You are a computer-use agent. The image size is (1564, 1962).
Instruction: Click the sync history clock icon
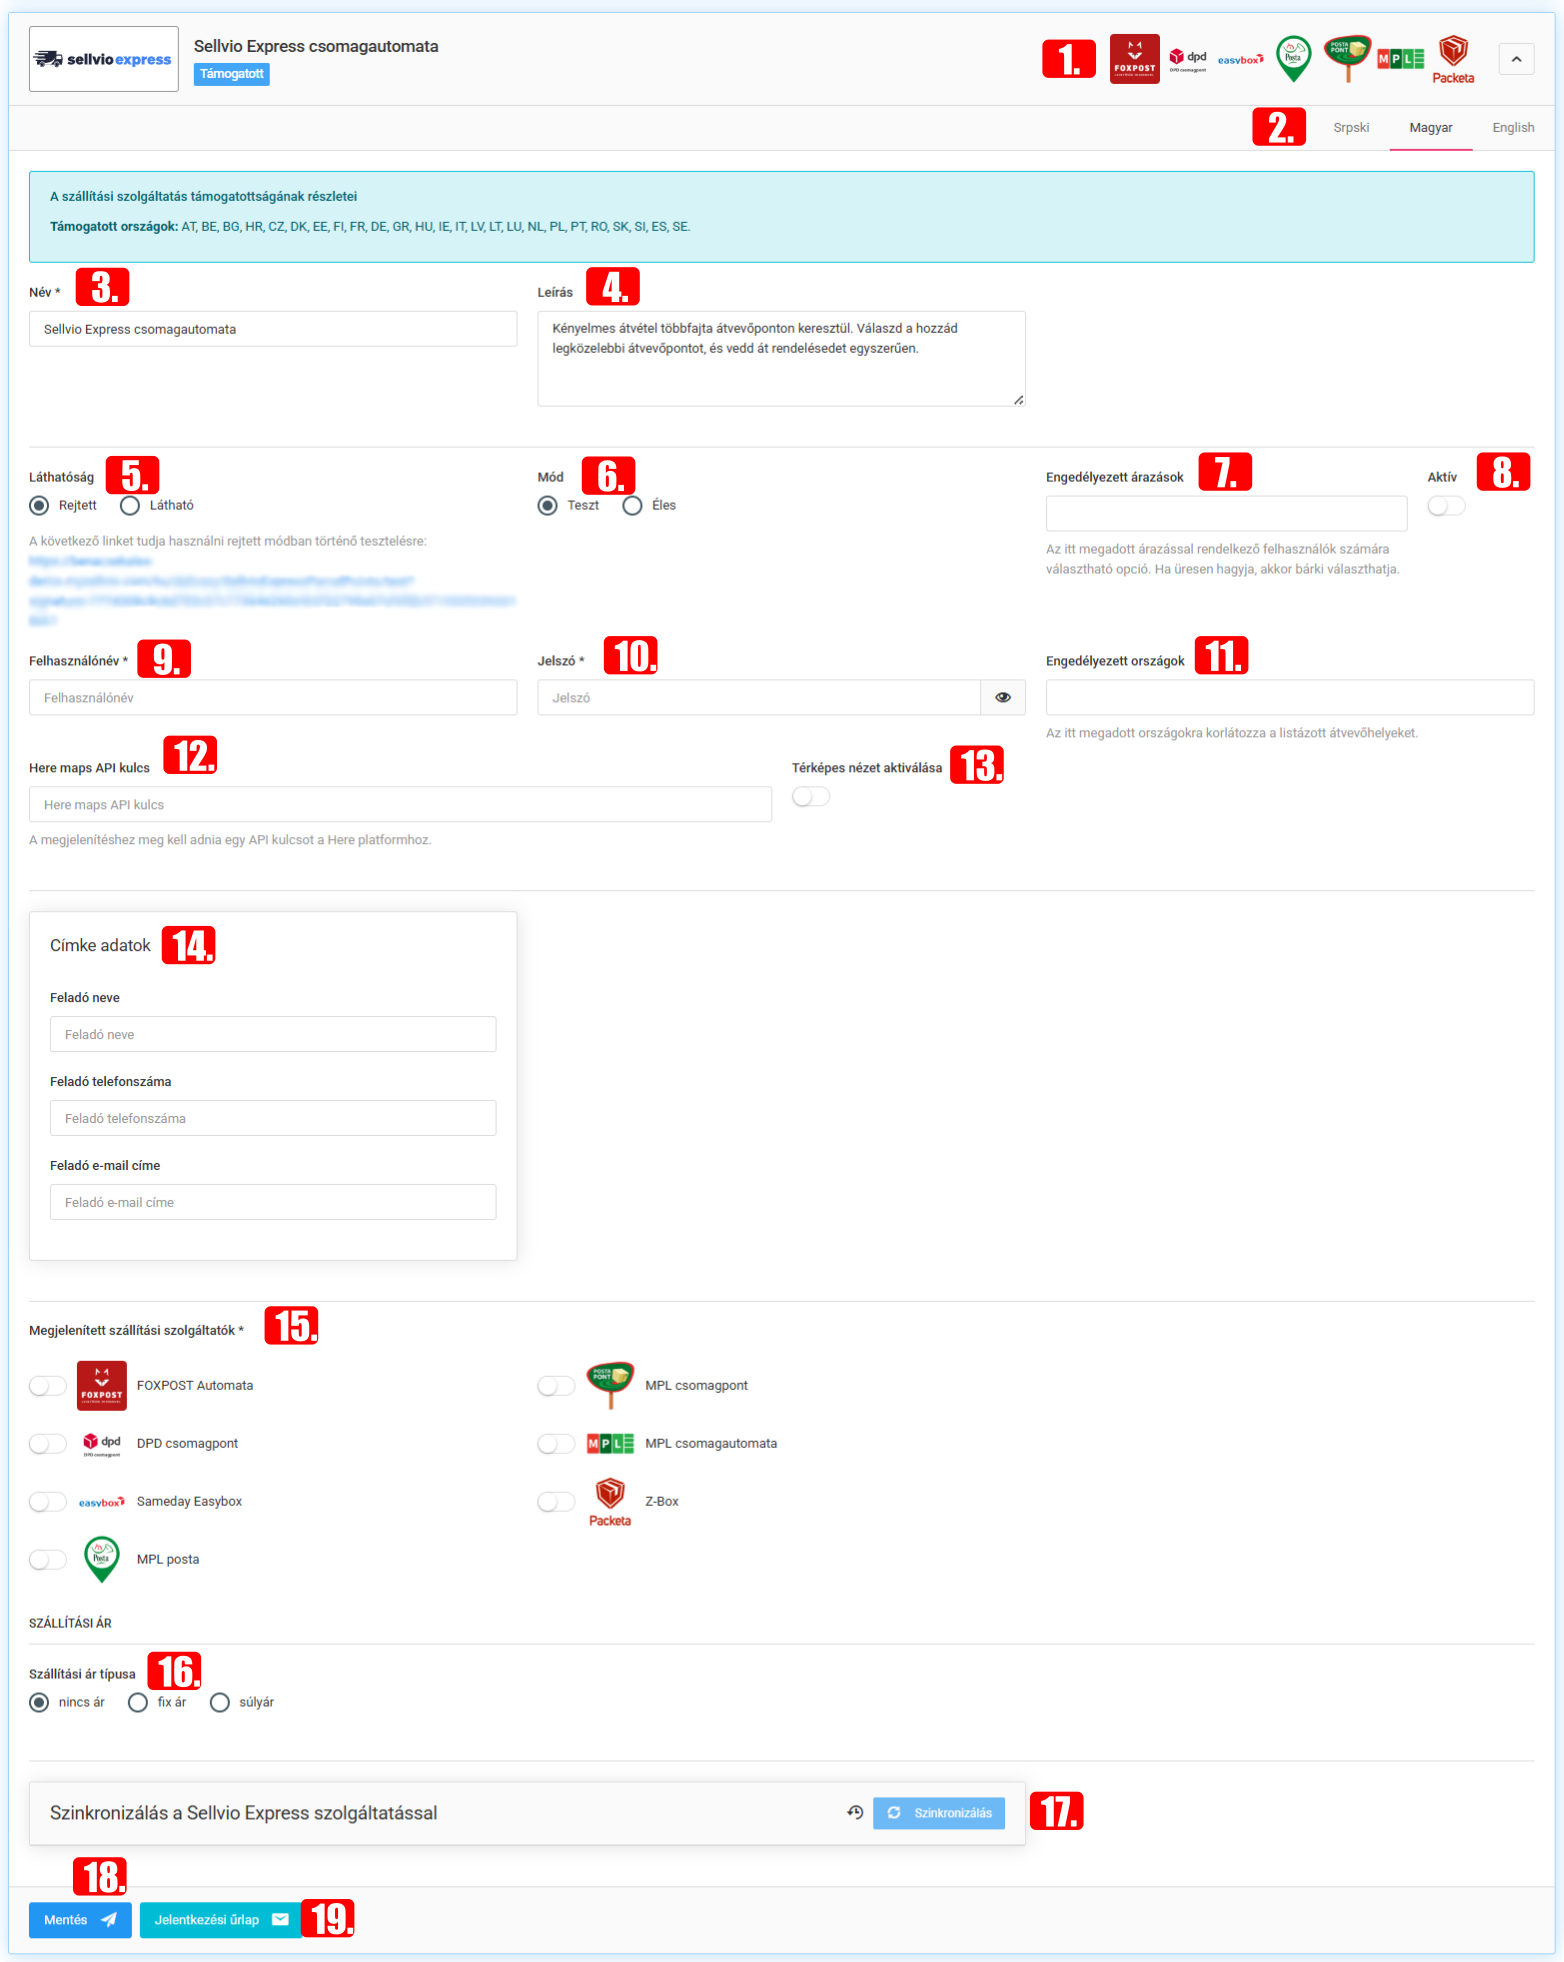[855, 1813]
